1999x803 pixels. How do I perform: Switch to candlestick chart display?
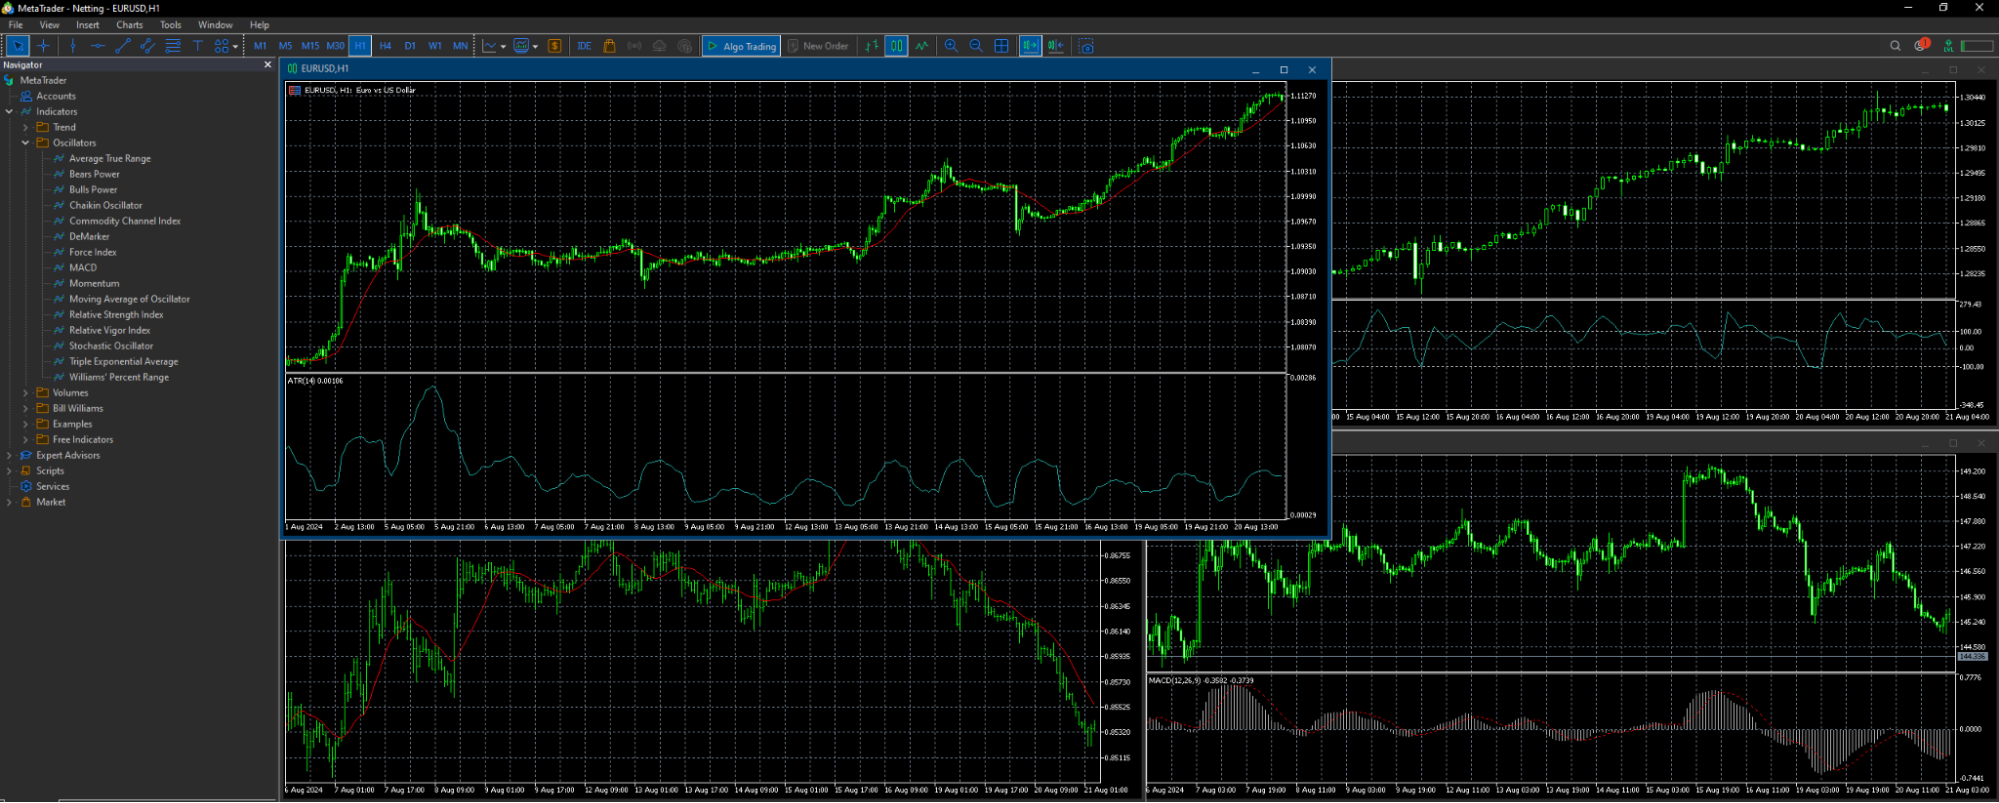(x=896, y=46)
